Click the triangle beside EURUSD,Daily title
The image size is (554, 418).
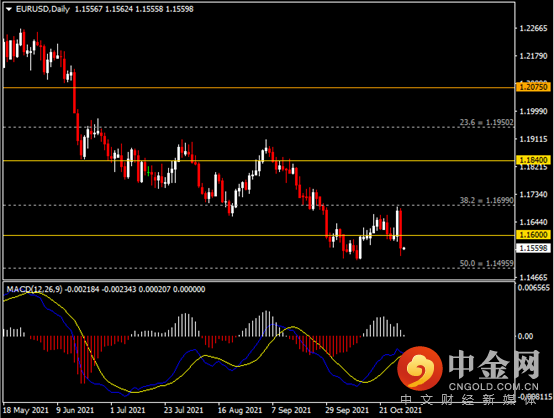(x=9, y=9)
